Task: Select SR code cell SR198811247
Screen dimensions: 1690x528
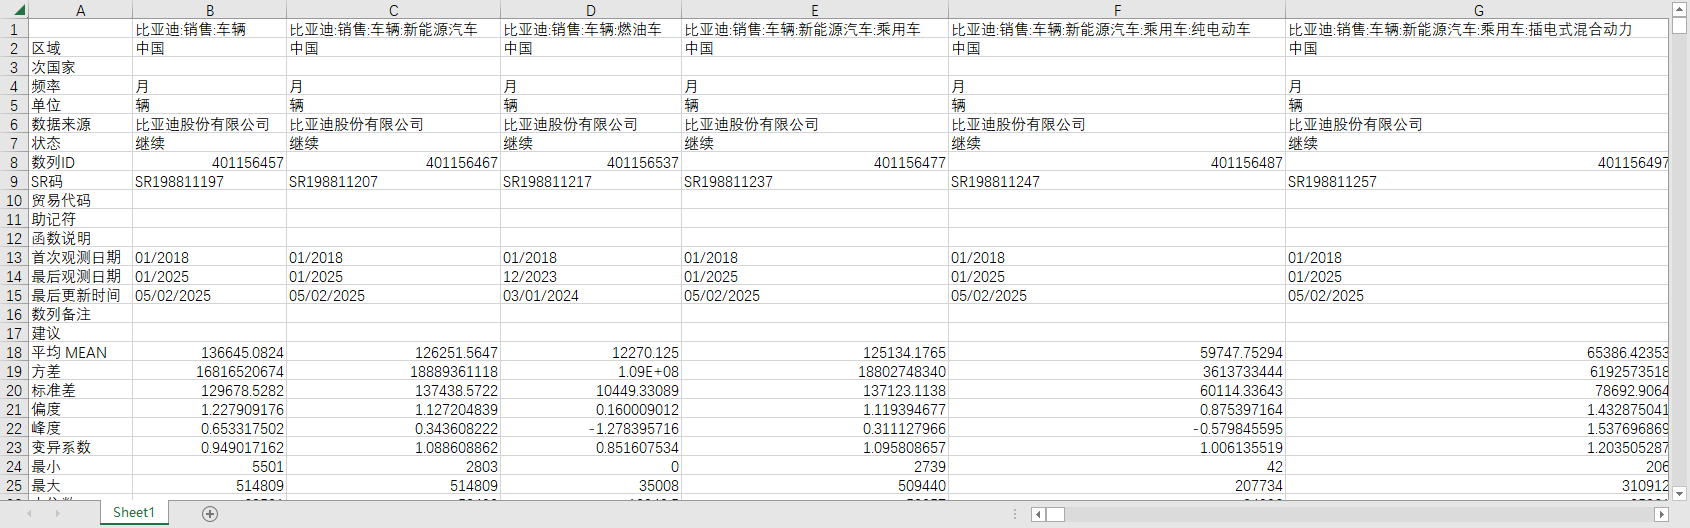Action: point(1117,181)
